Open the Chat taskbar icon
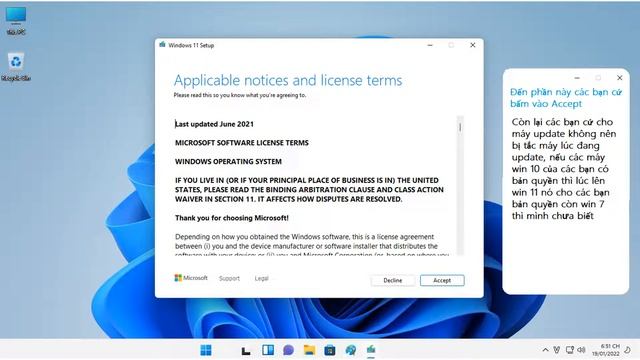 tap(289, 350)
